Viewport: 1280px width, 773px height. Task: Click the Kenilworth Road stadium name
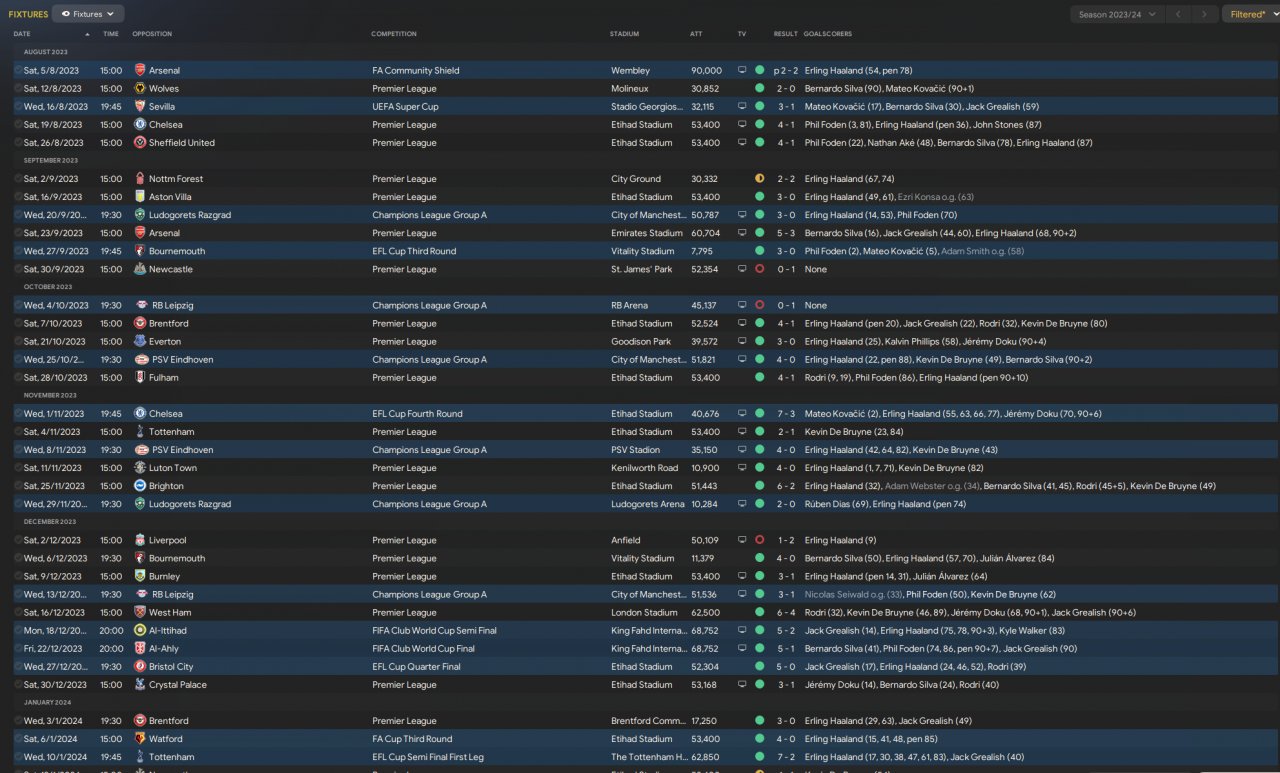pos(644,468)
